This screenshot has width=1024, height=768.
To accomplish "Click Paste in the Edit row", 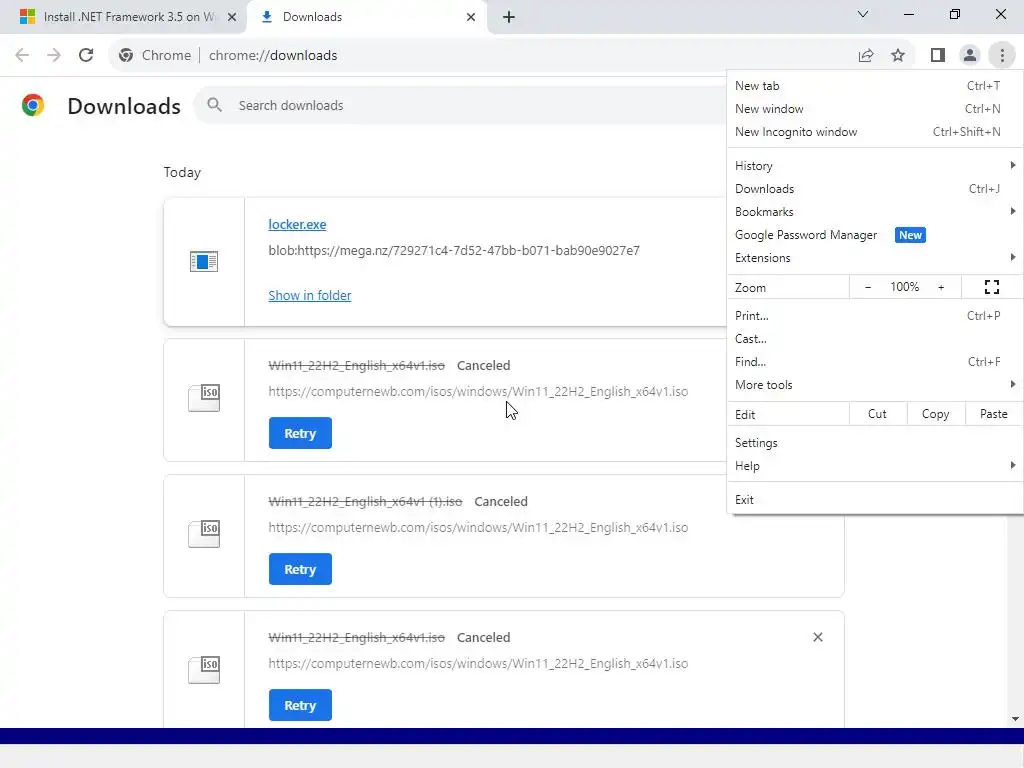I will pos(993,414).
